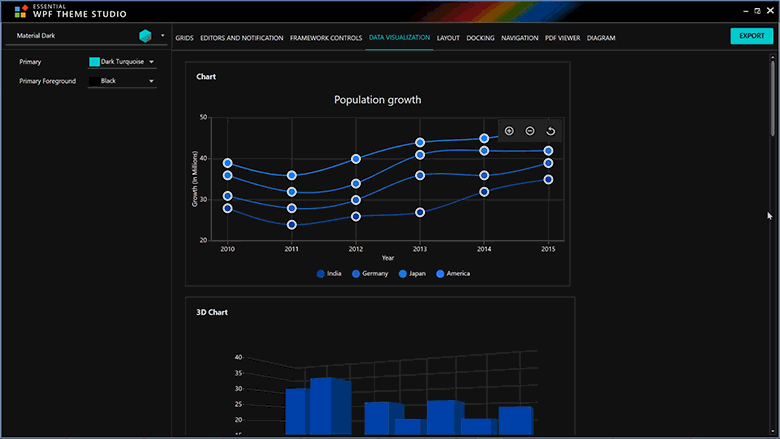This screenshot has width=780, height=439.
Task: Open the Primary Foreground Black dropdown
Action: tap(151, 81)
